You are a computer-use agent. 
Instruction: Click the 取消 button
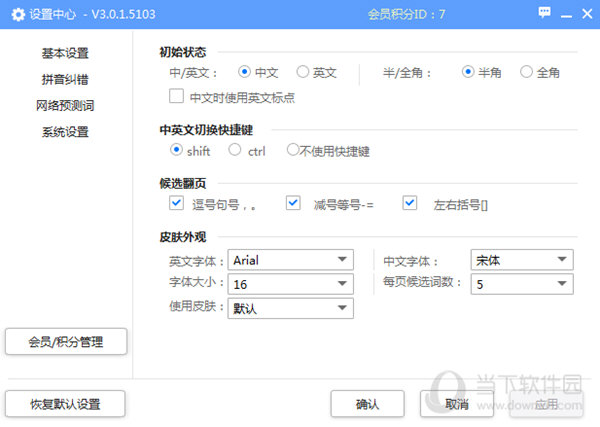[x=457, y=404]
